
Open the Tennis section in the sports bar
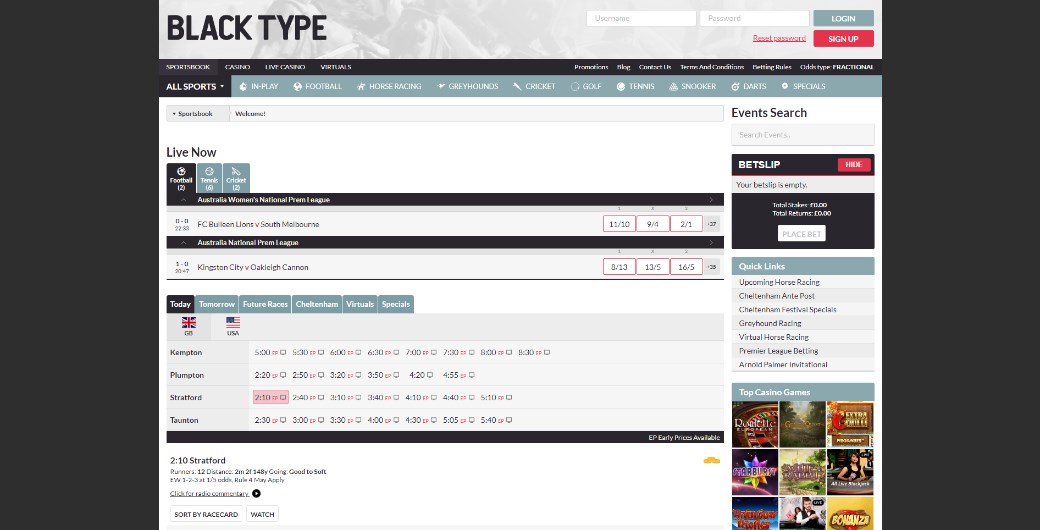pos(635,86)
